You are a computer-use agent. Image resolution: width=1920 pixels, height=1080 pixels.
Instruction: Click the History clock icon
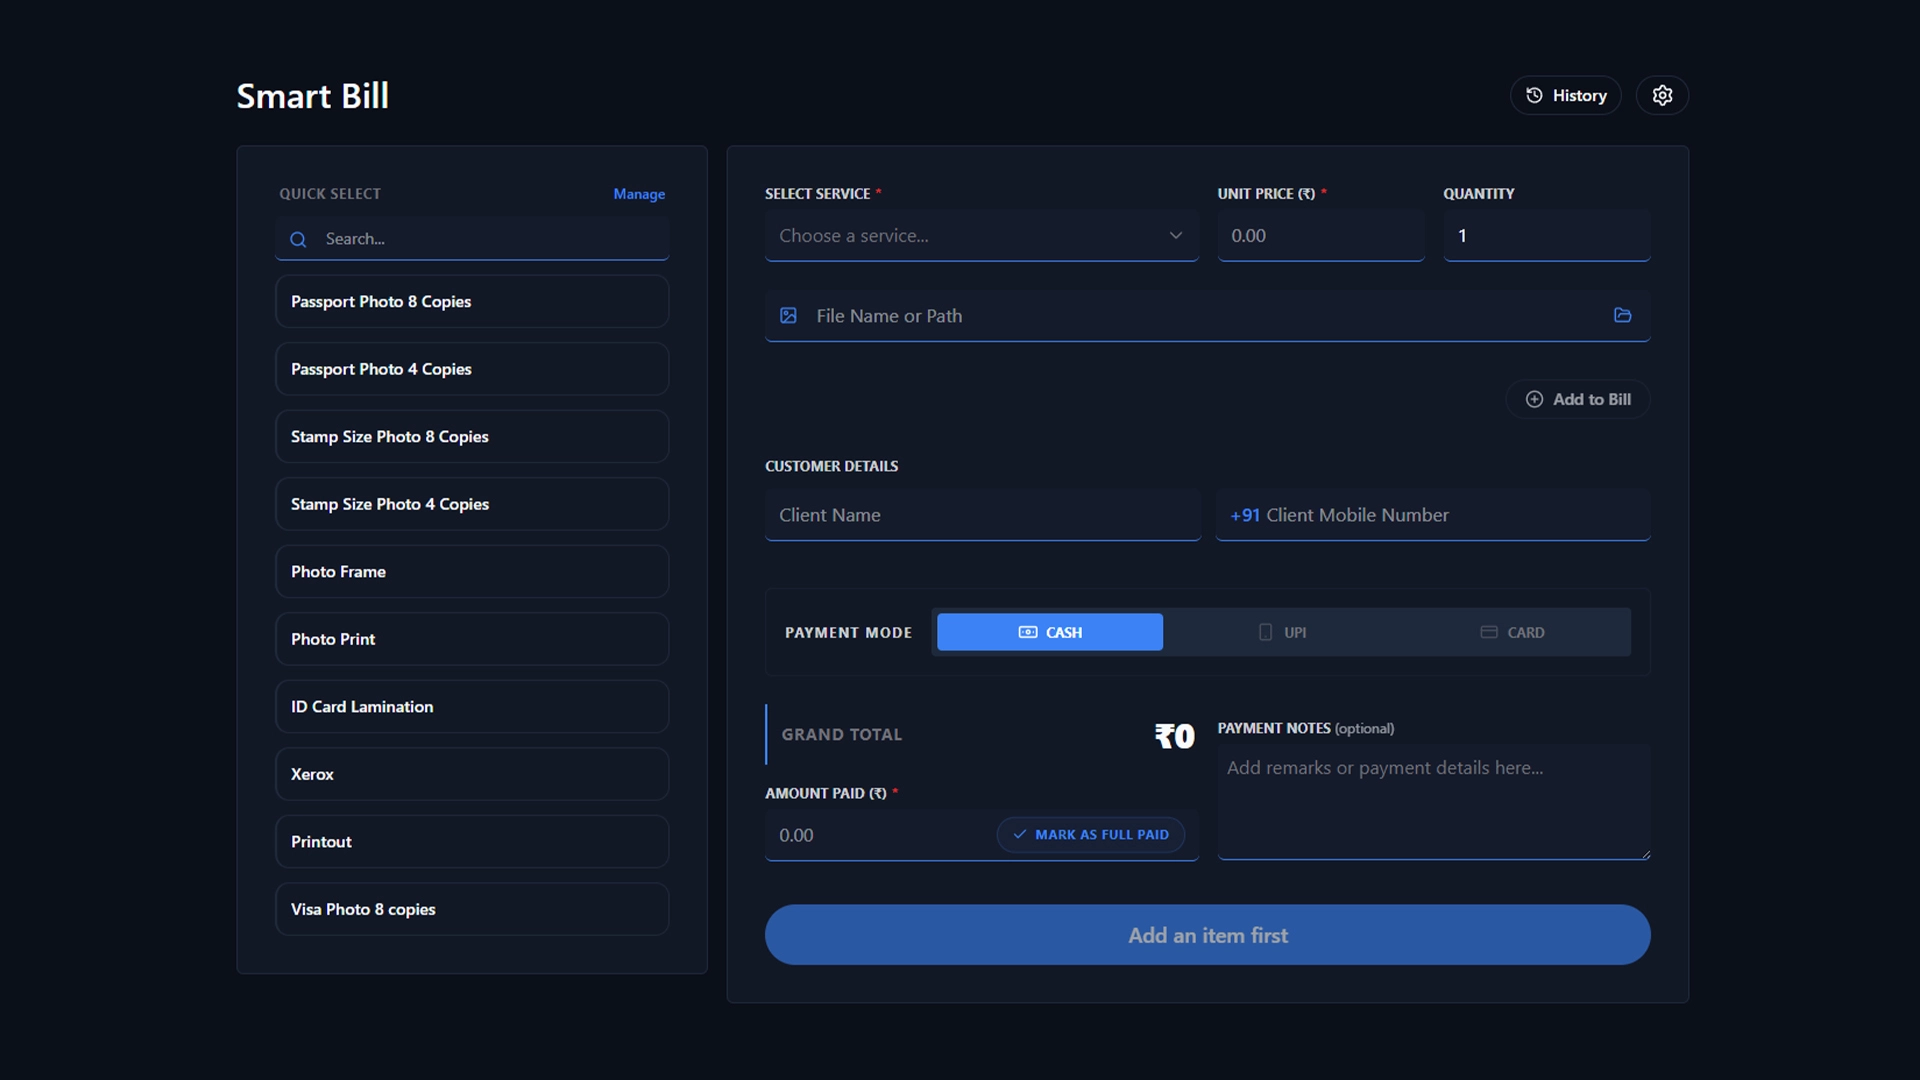click(x=1534, y=95)
